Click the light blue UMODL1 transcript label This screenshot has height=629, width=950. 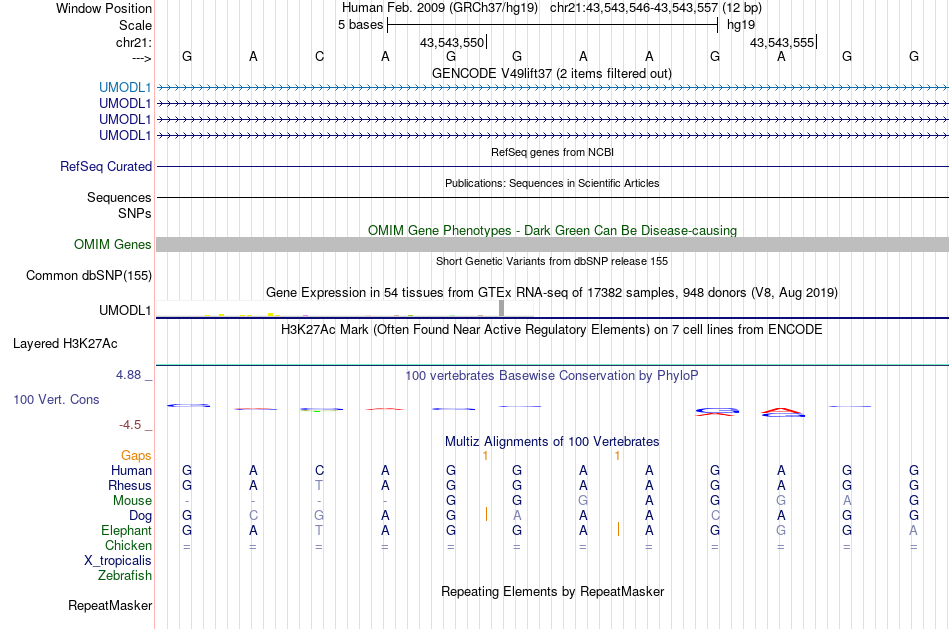[x=125, y=87]
